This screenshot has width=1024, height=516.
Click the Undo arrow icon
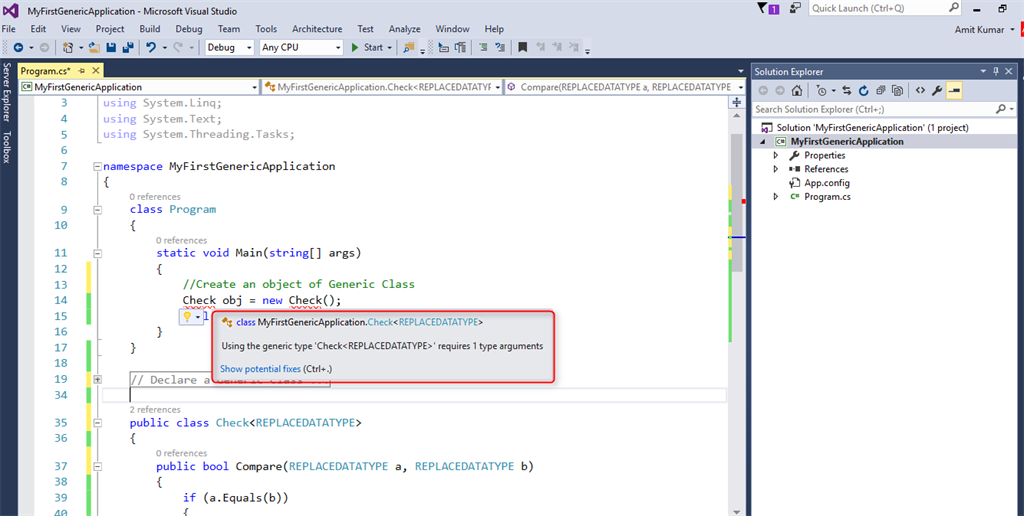[150, 47]
